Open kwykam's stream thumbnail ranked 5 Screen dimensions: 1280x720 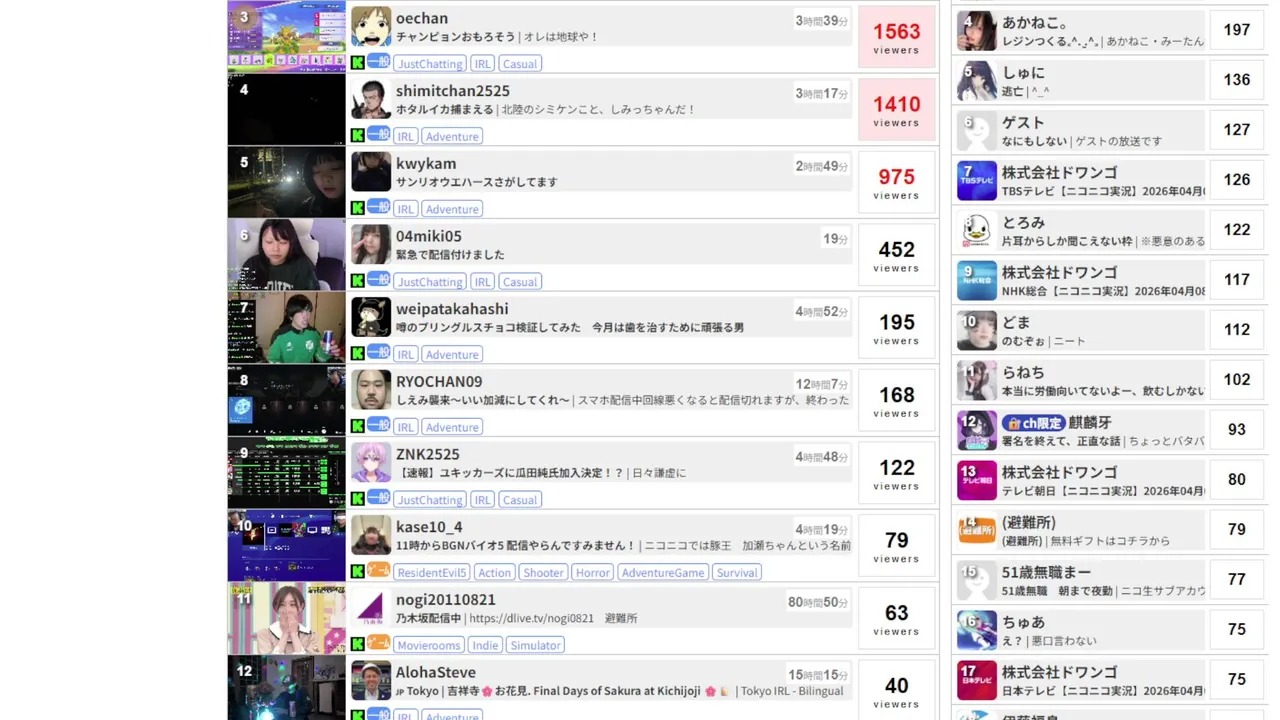[286, 182]
